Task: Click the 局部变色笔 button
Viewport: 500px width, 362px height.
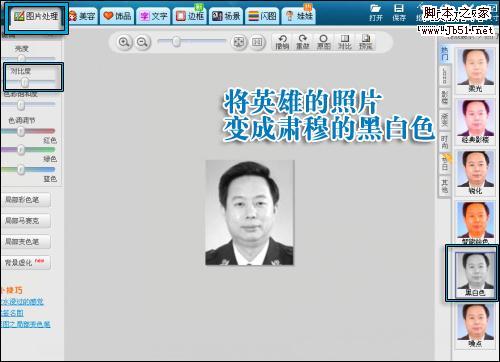Action: pos(26,242)
